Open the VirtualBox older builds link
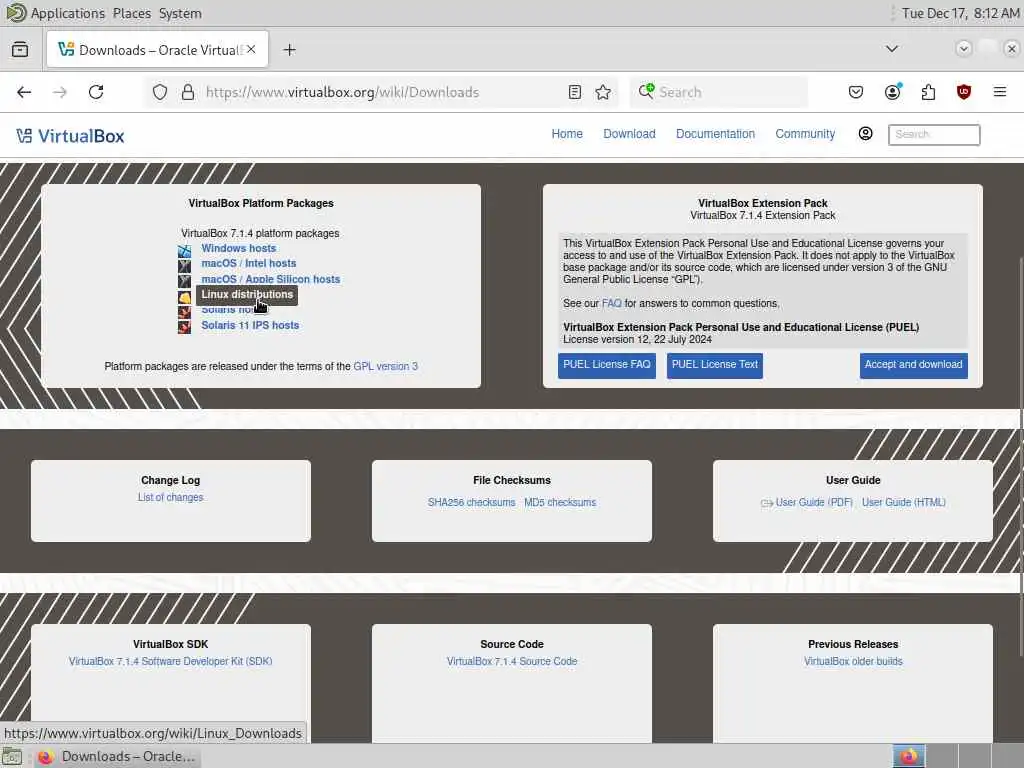The width and height of the screenshot is (1024, 768). 853,662
